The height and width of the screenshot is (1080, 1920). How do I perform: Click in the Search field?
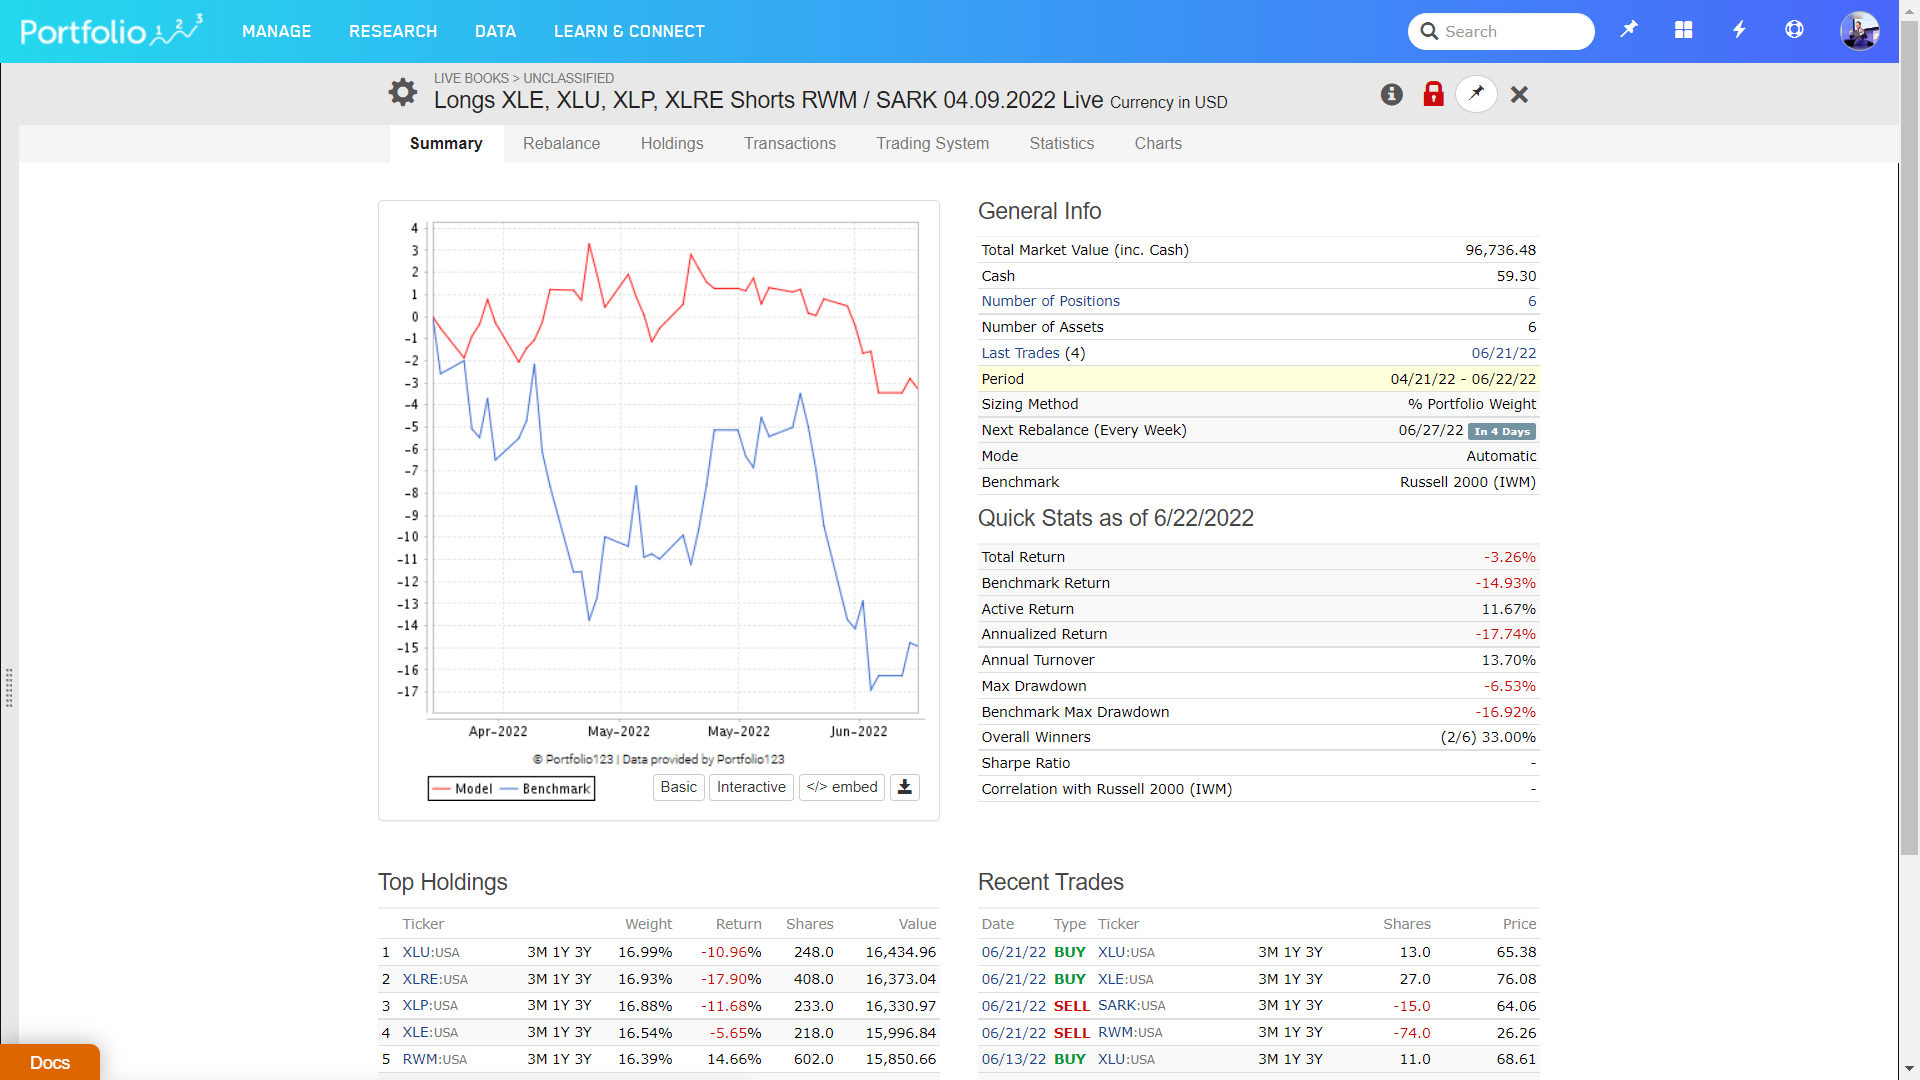coord(1510,31)
